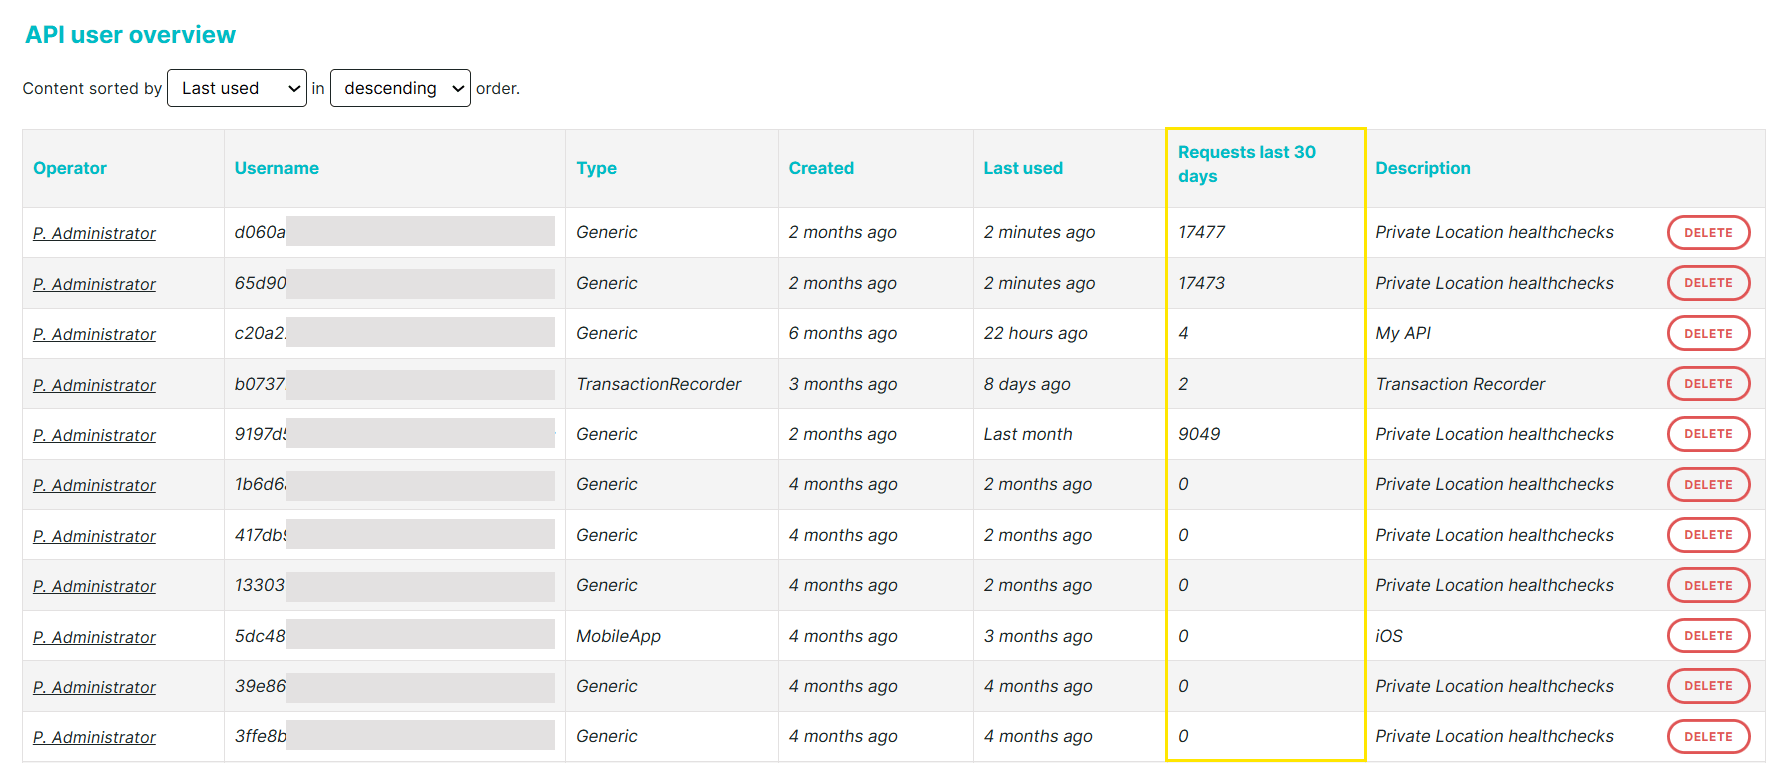Screen dimensions: 1785x763
Task: Click the Created column header
Action: 821,168
